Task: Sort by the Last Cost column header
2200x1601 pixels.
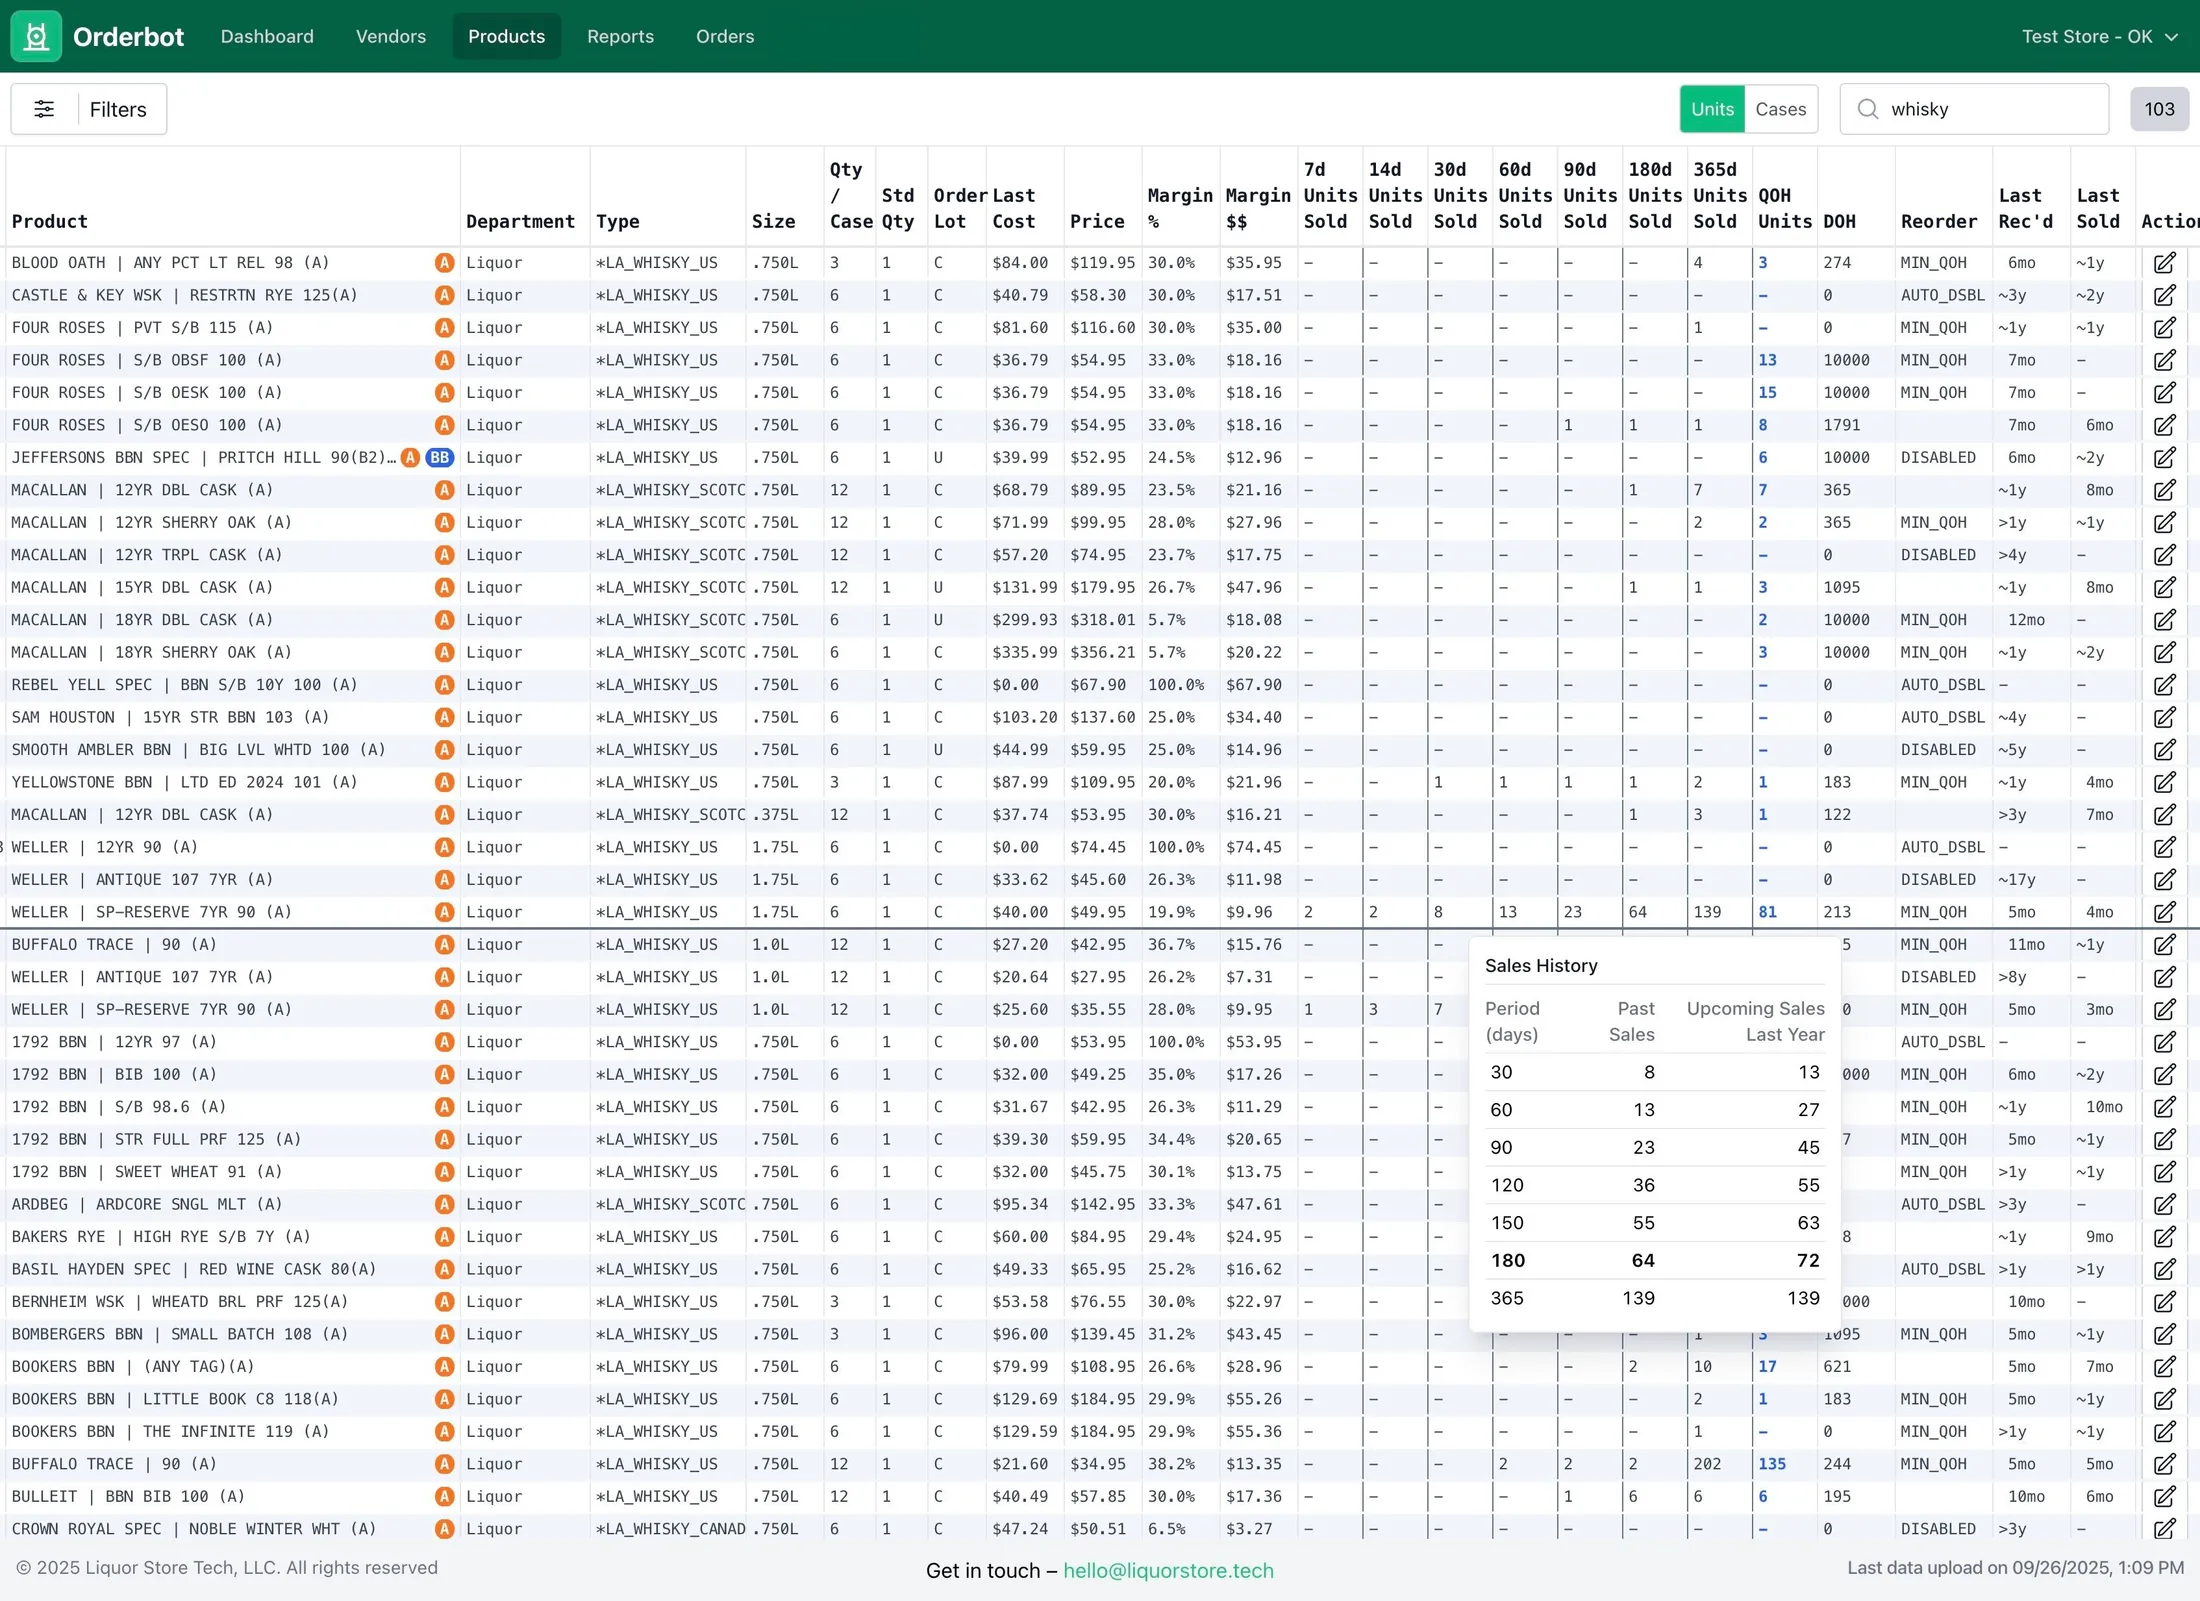Action: click(x=1013, y=209)
